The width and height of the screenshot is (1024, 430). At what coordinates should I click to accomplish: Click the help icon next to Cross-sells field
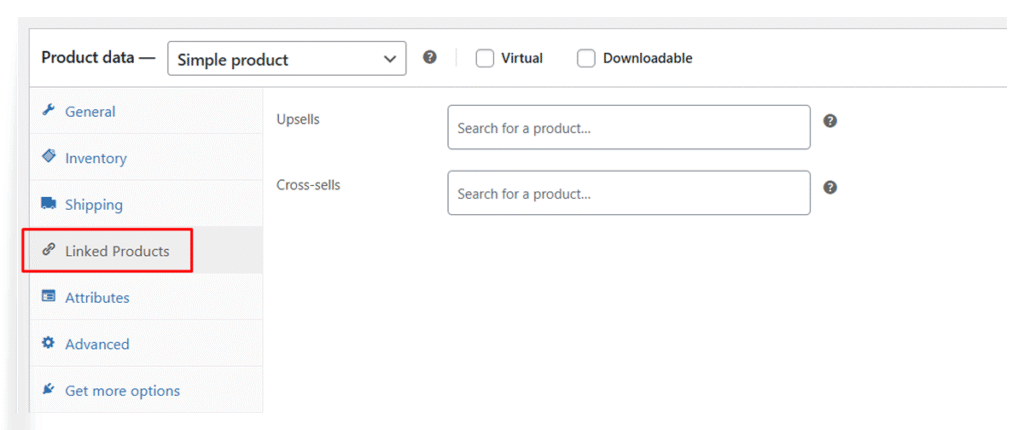[x=830, y=187]
